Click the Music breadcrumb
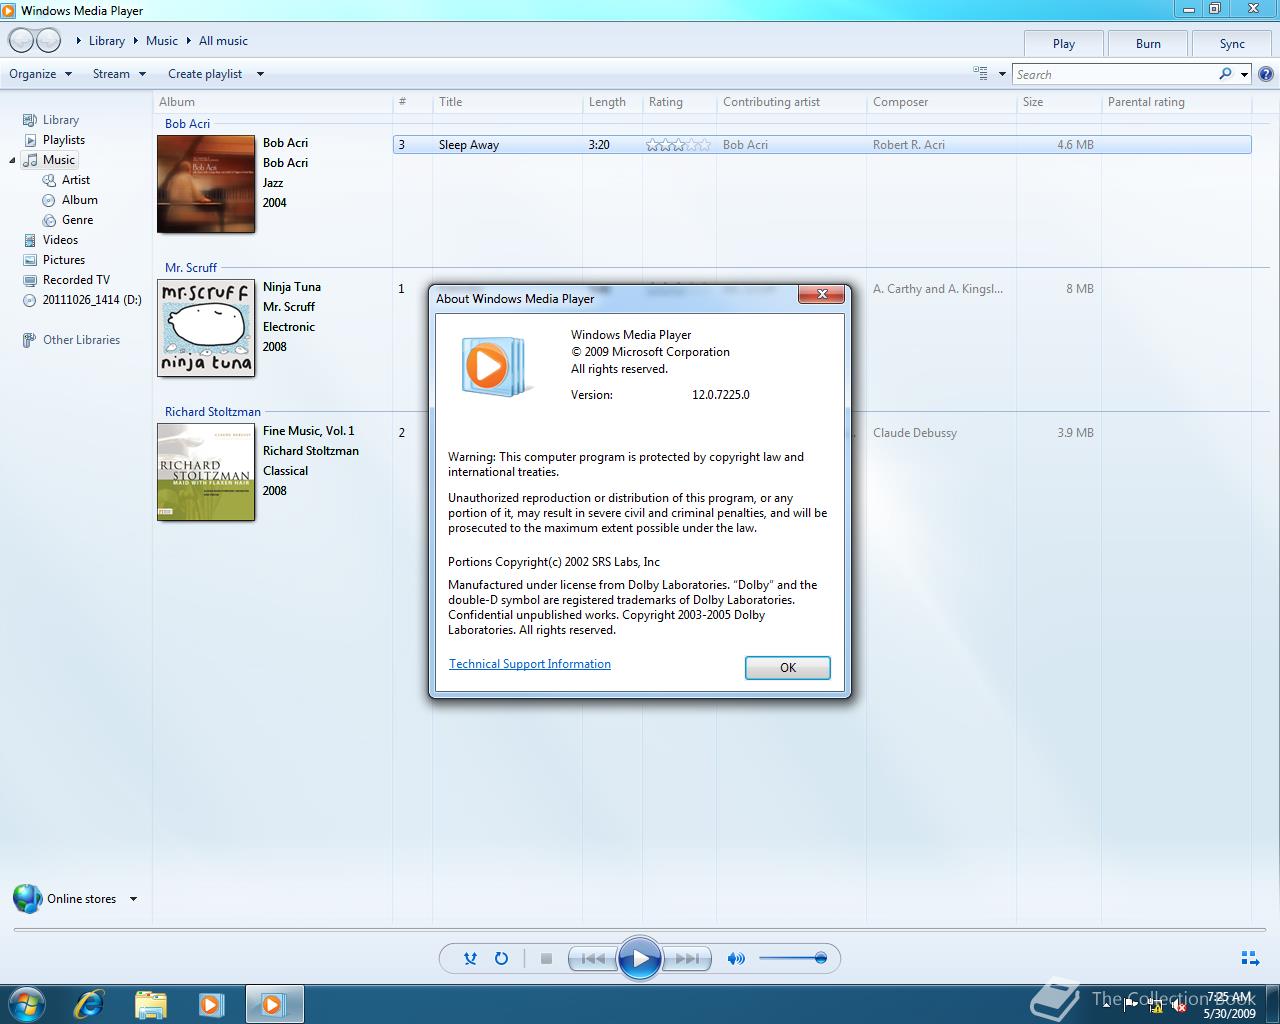The image size is (1280, 1024). tap(161, 41)
